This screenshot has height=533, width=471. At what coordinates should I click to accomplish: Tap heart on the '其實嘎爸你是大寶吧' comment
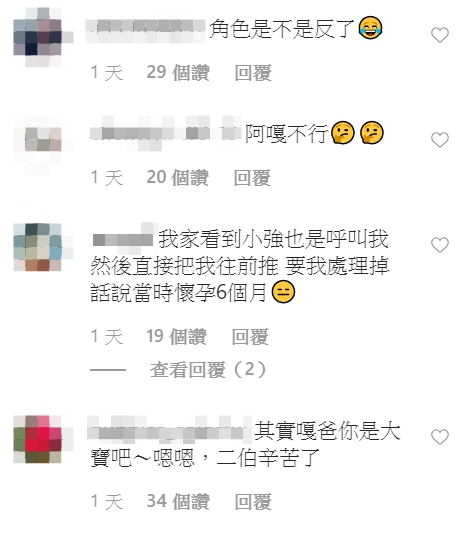[440, 437]
